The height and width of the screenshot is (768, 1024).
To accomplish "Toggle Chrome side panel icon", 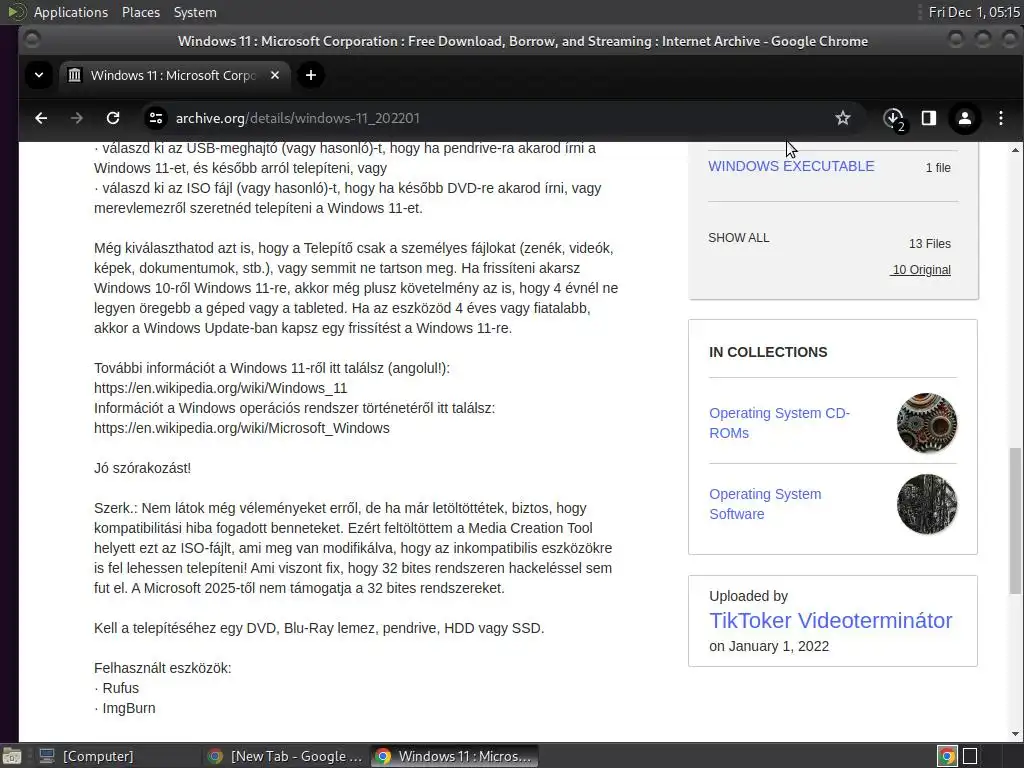I will [x=929, y=118].
